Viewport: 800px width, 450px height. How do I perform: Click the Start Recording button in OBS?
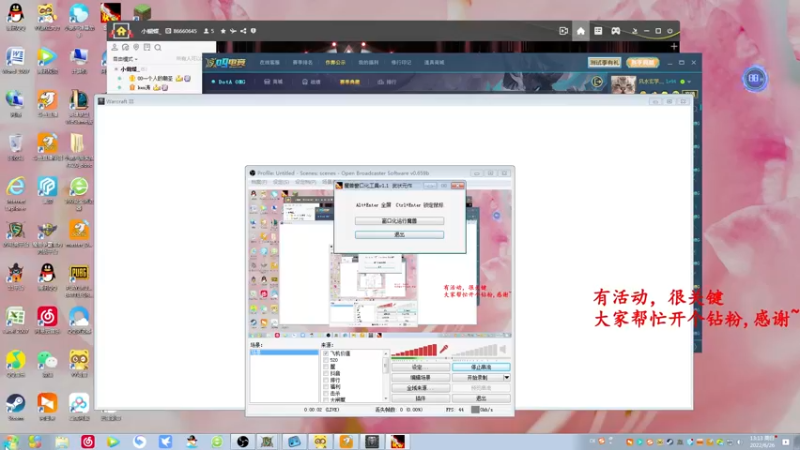[477, 378]
